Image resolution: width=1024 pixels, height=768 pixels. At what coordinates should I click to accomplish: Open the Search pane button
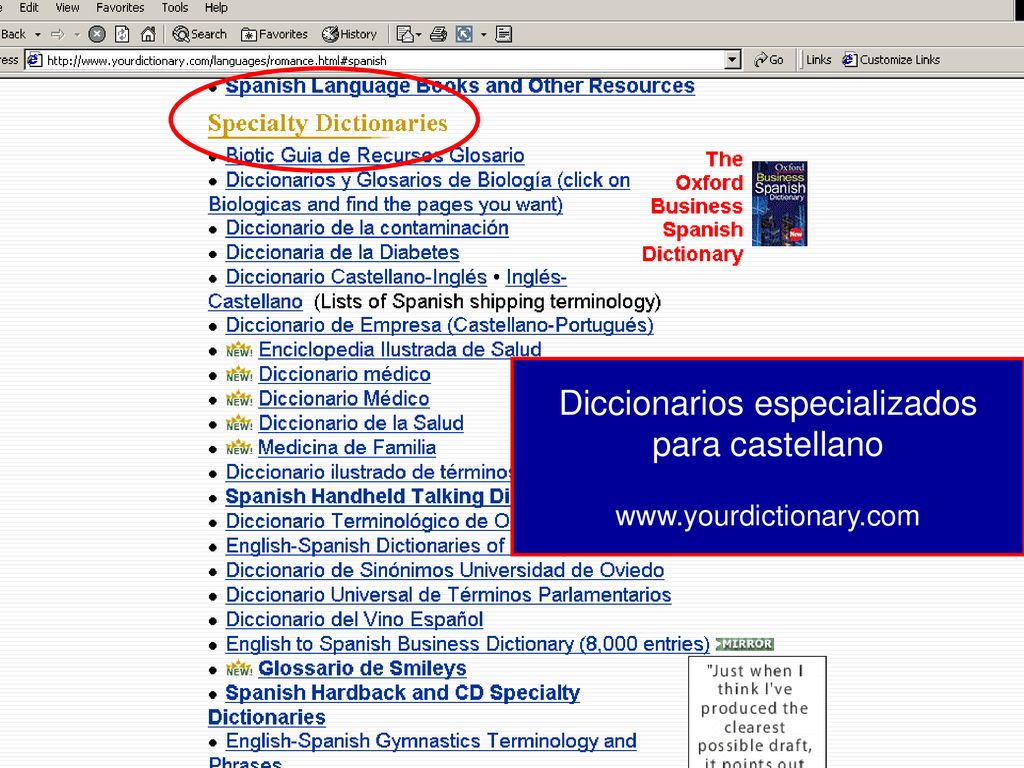point(200,34)
